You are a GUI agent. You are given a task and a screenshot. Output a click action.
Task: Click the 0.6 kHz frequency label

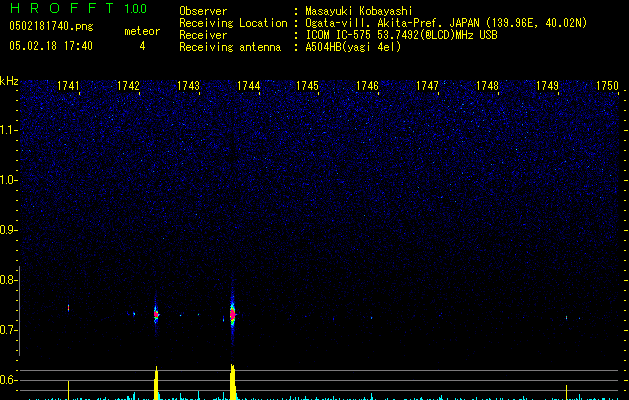(x=9, y=380)
